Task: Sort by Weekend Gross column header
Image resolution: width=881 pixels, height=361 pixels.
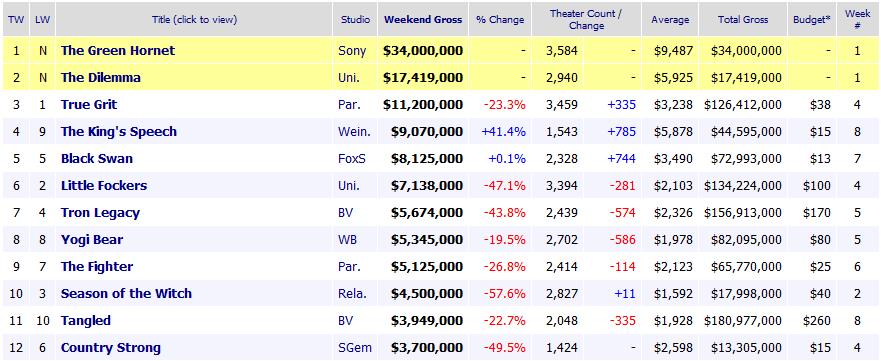Action: [423, 19]
